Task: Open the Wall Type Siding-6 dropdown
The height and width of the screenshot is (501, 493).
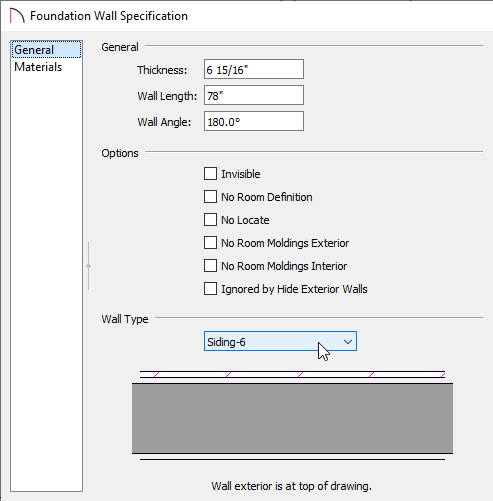Action: 280,341
